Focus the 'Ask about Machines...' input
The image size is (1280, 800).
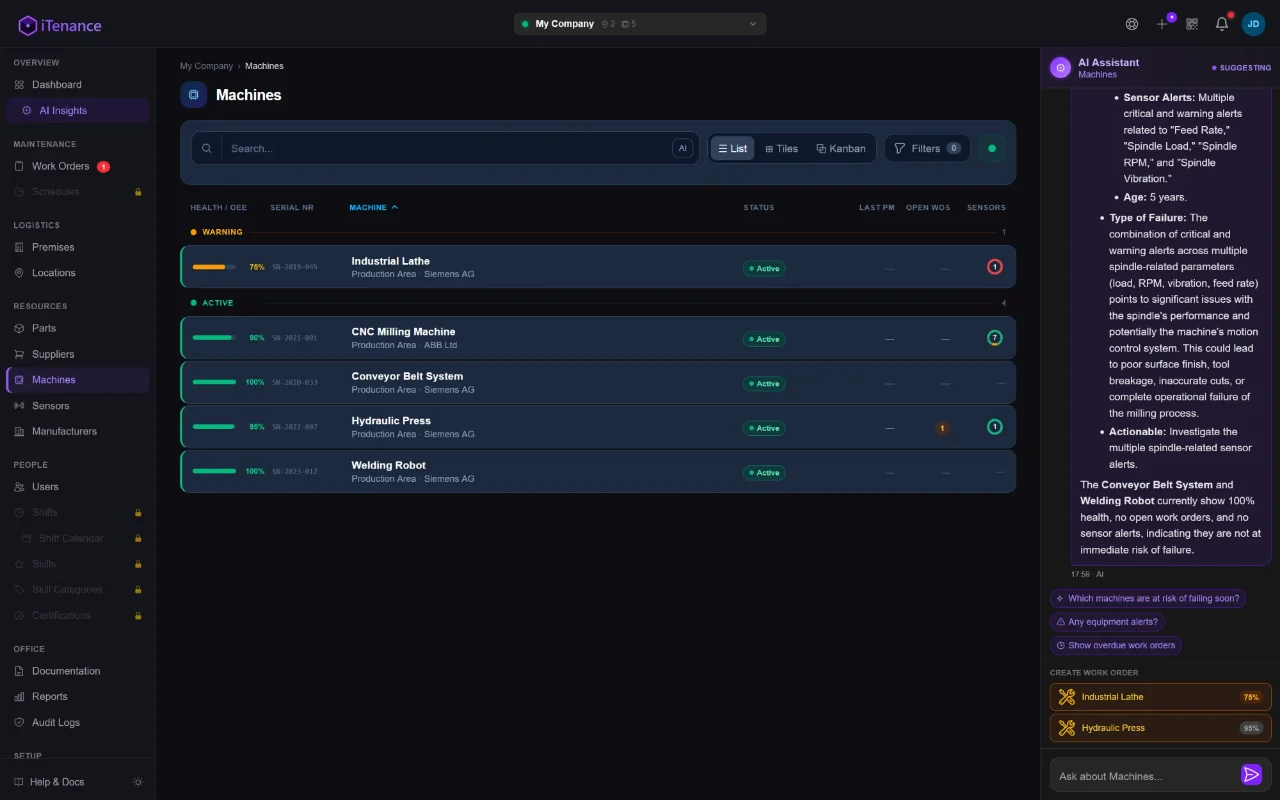(1145, 776)
